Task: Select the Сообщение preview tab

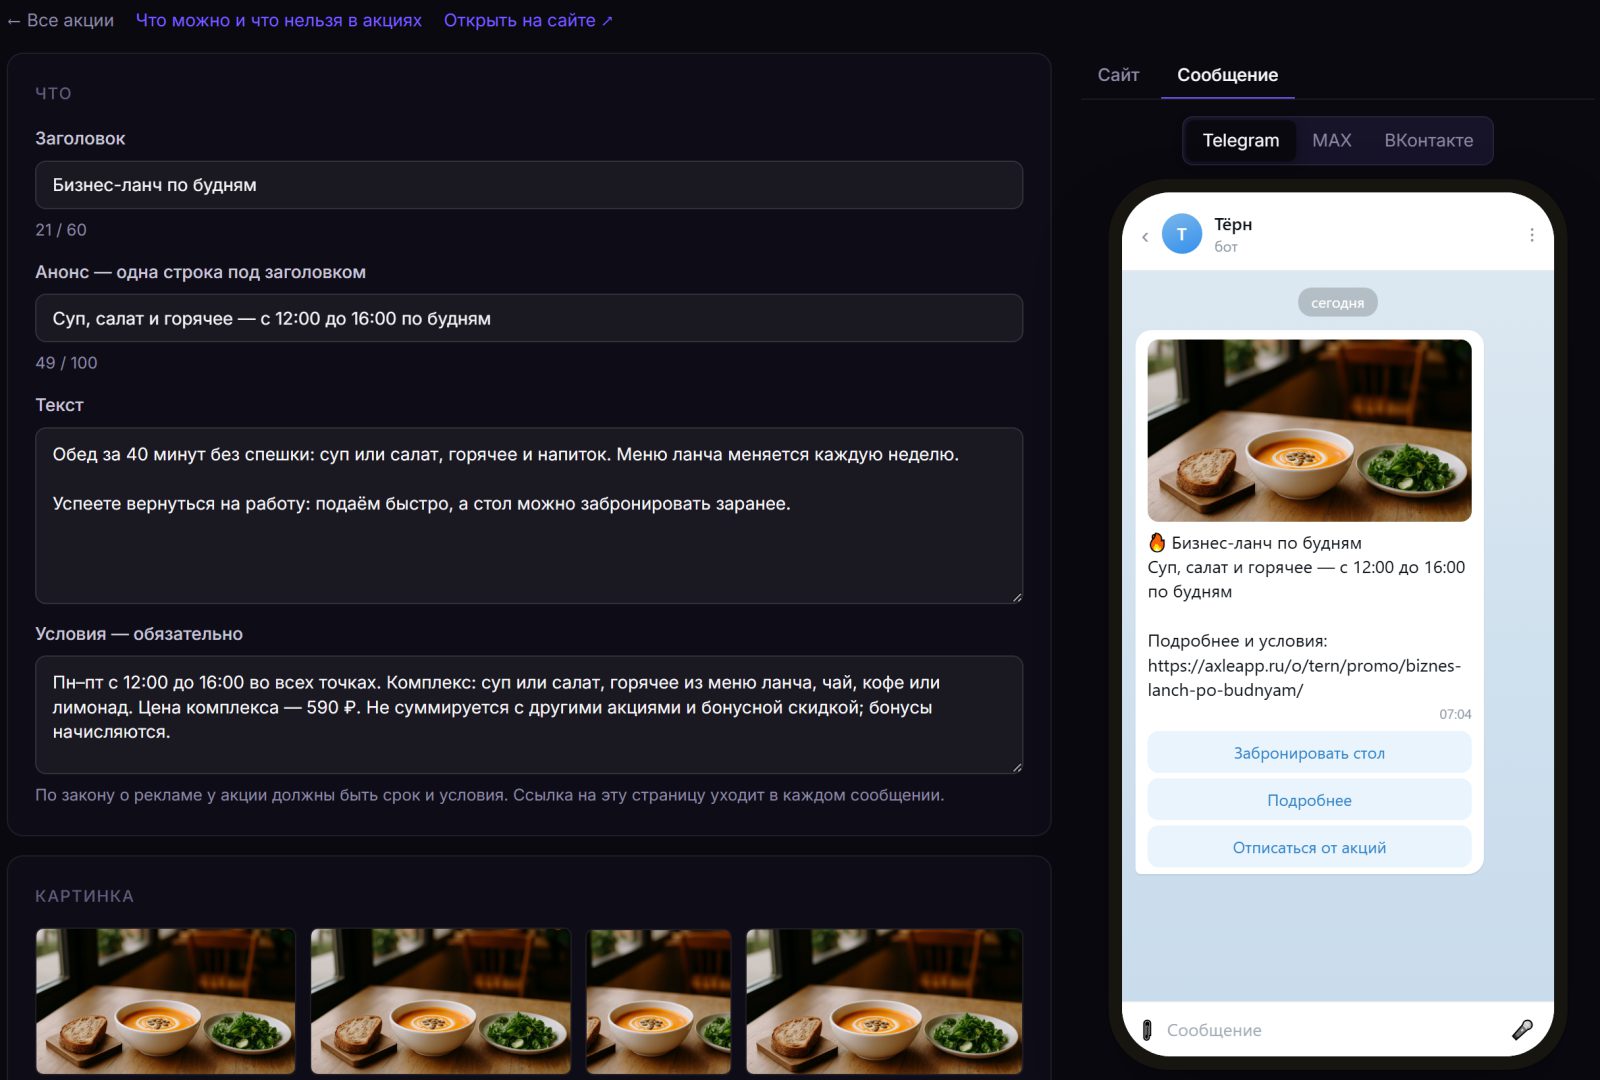Action: (x=1227, y=75)
